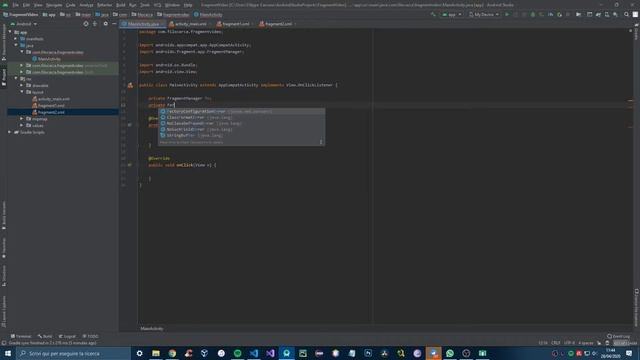Expand Gradle Scripts node
The width and height of the screenshot is (640, 360).
10,132
